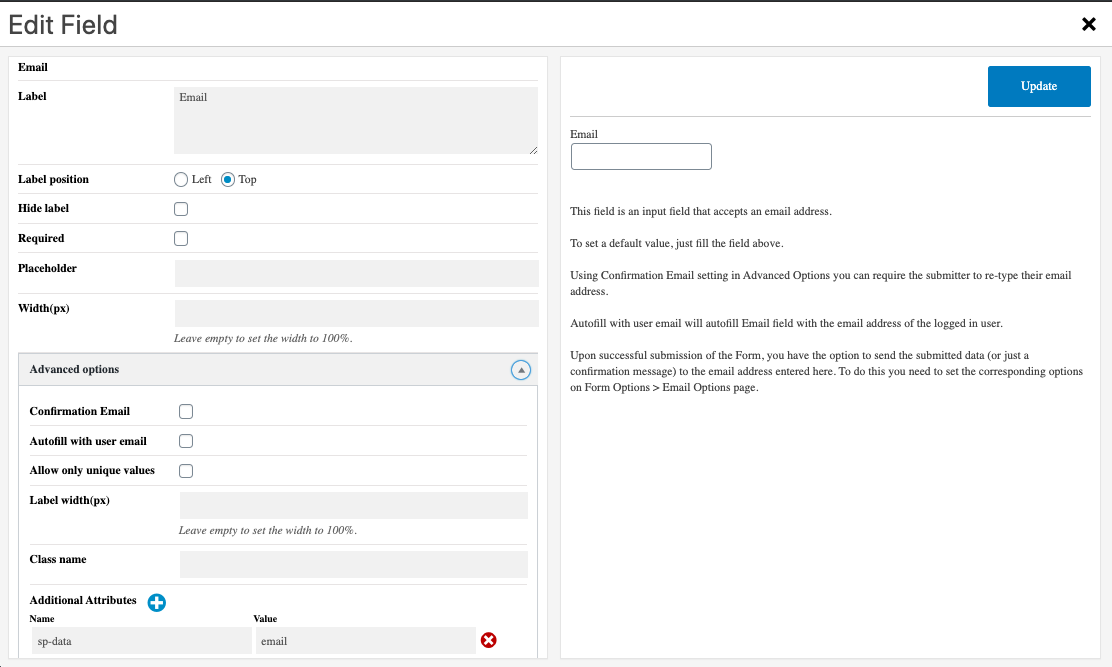This screenshot has height=667, width=1112.
Task: Click the Update button
Action: 1039,86
